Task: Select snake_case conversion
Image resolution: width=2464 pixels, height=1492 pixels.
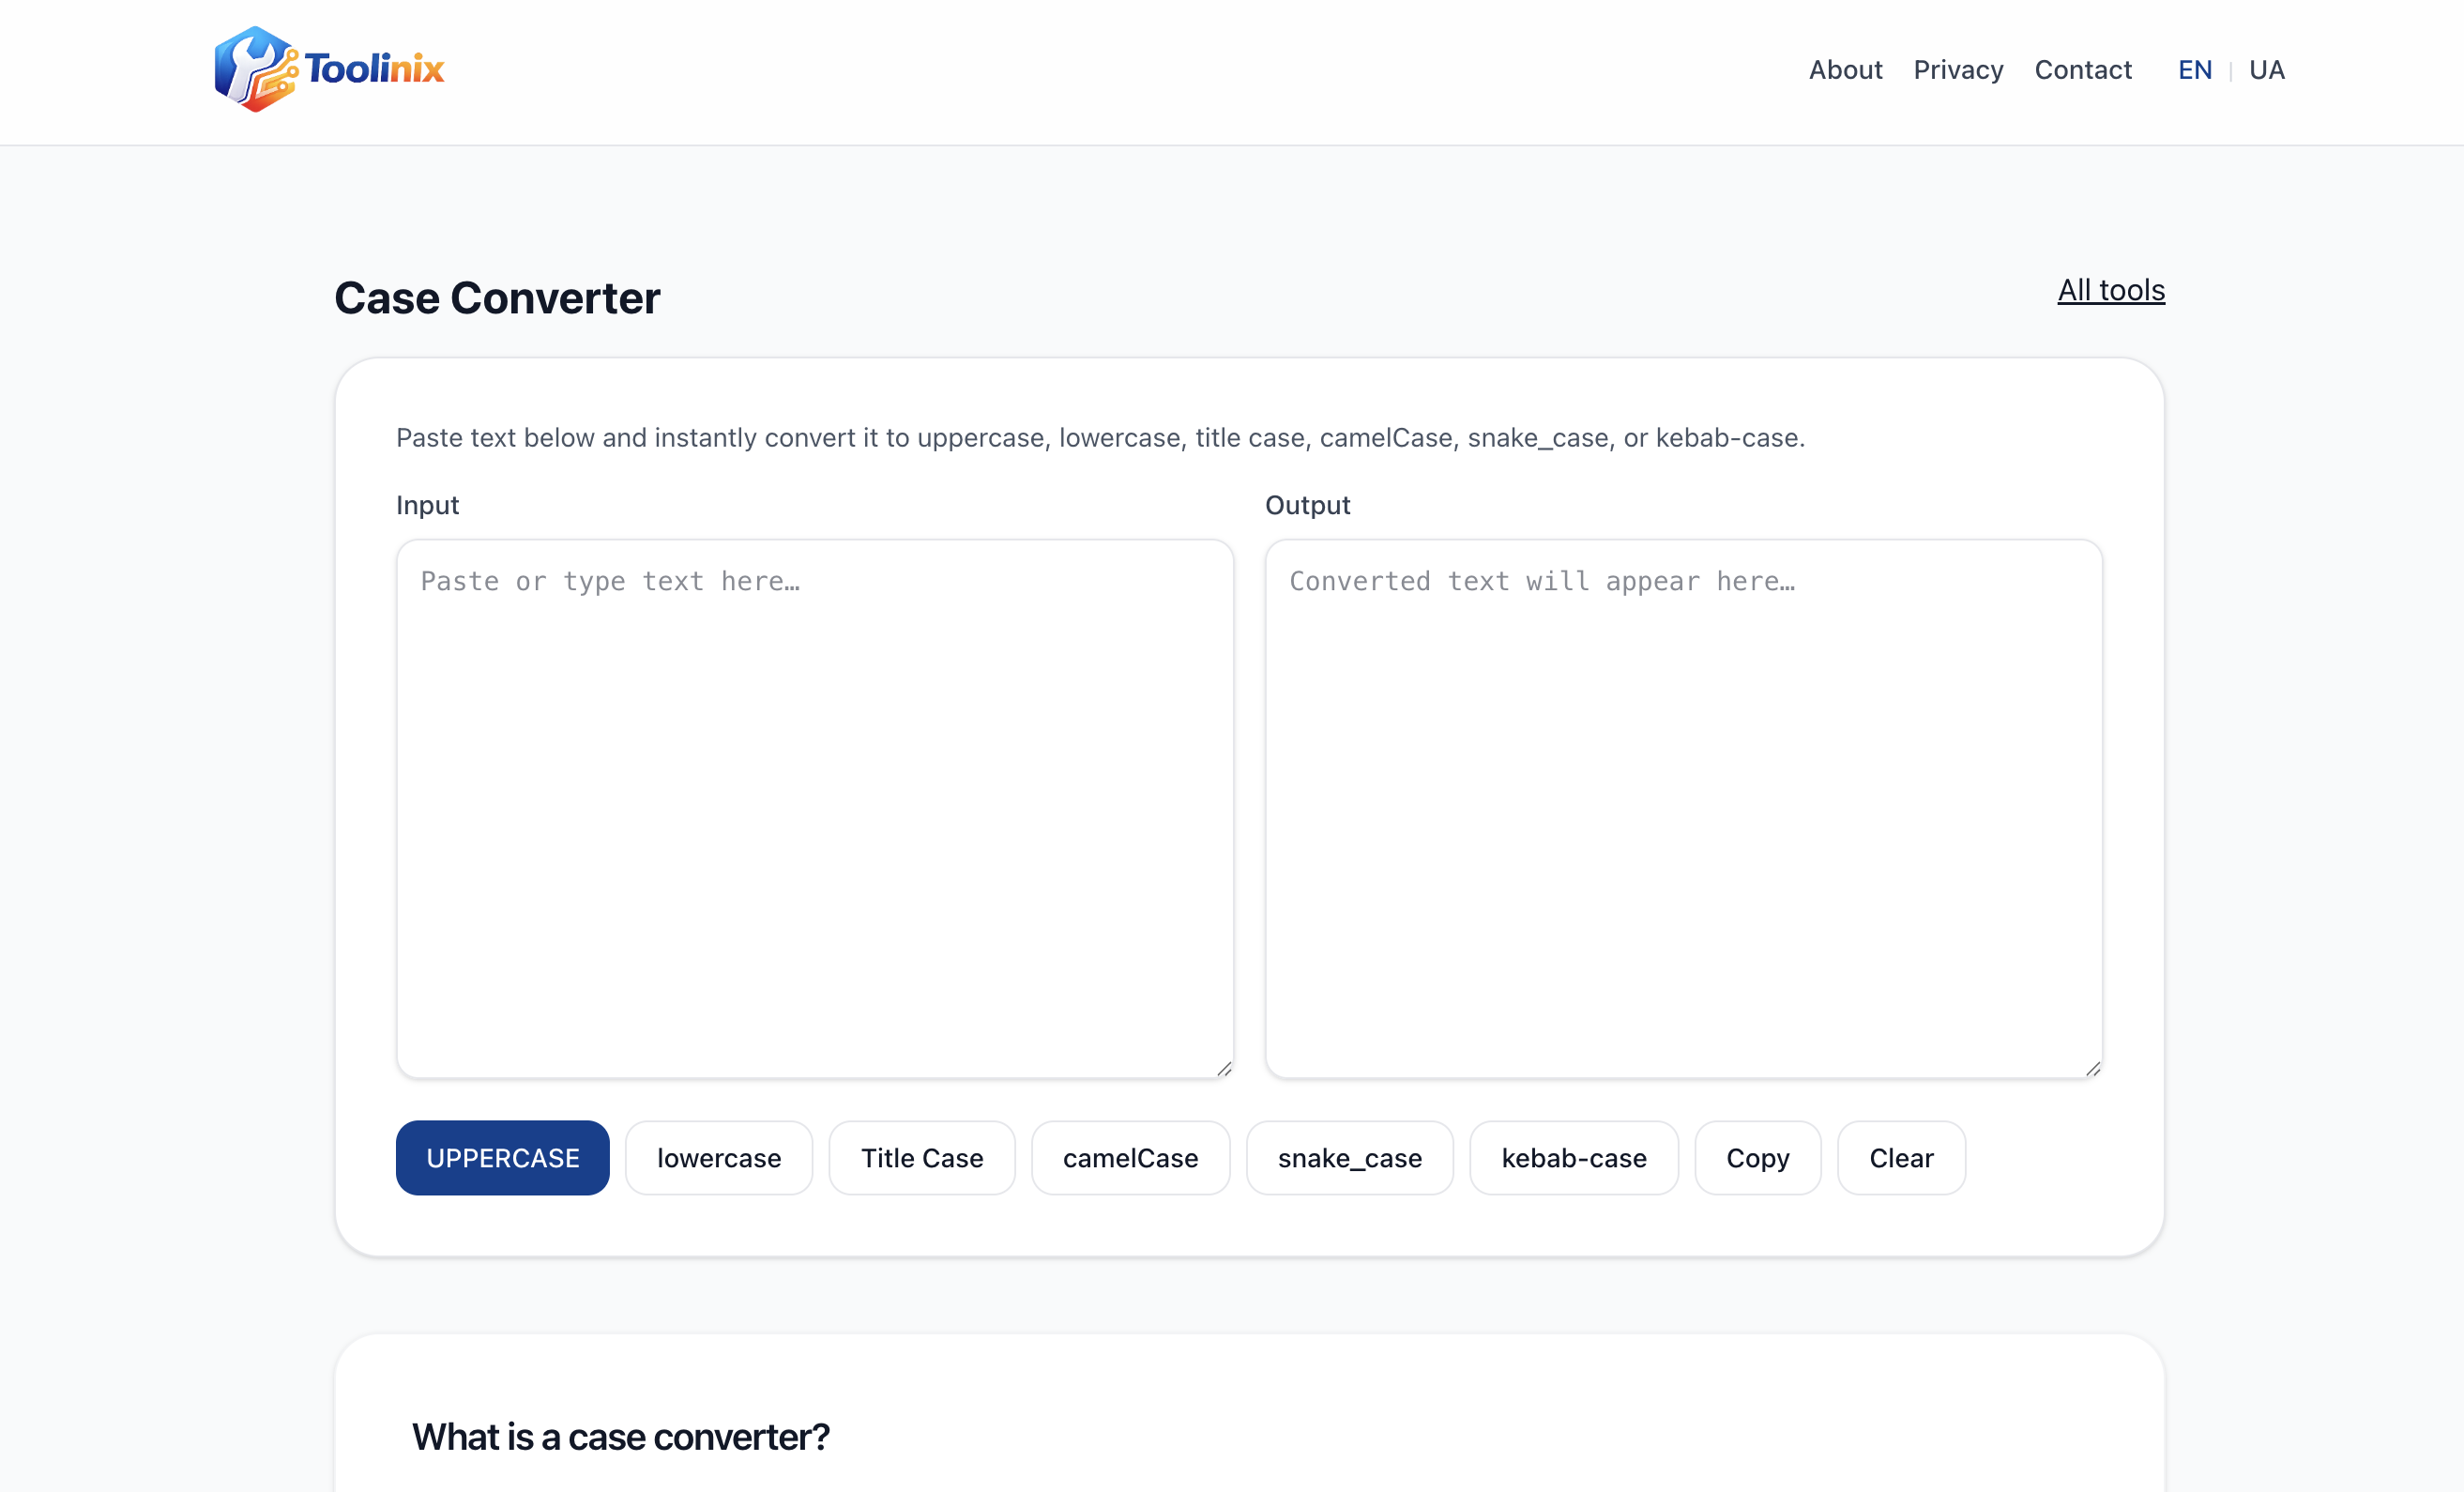Action: click(1349, 1158)
